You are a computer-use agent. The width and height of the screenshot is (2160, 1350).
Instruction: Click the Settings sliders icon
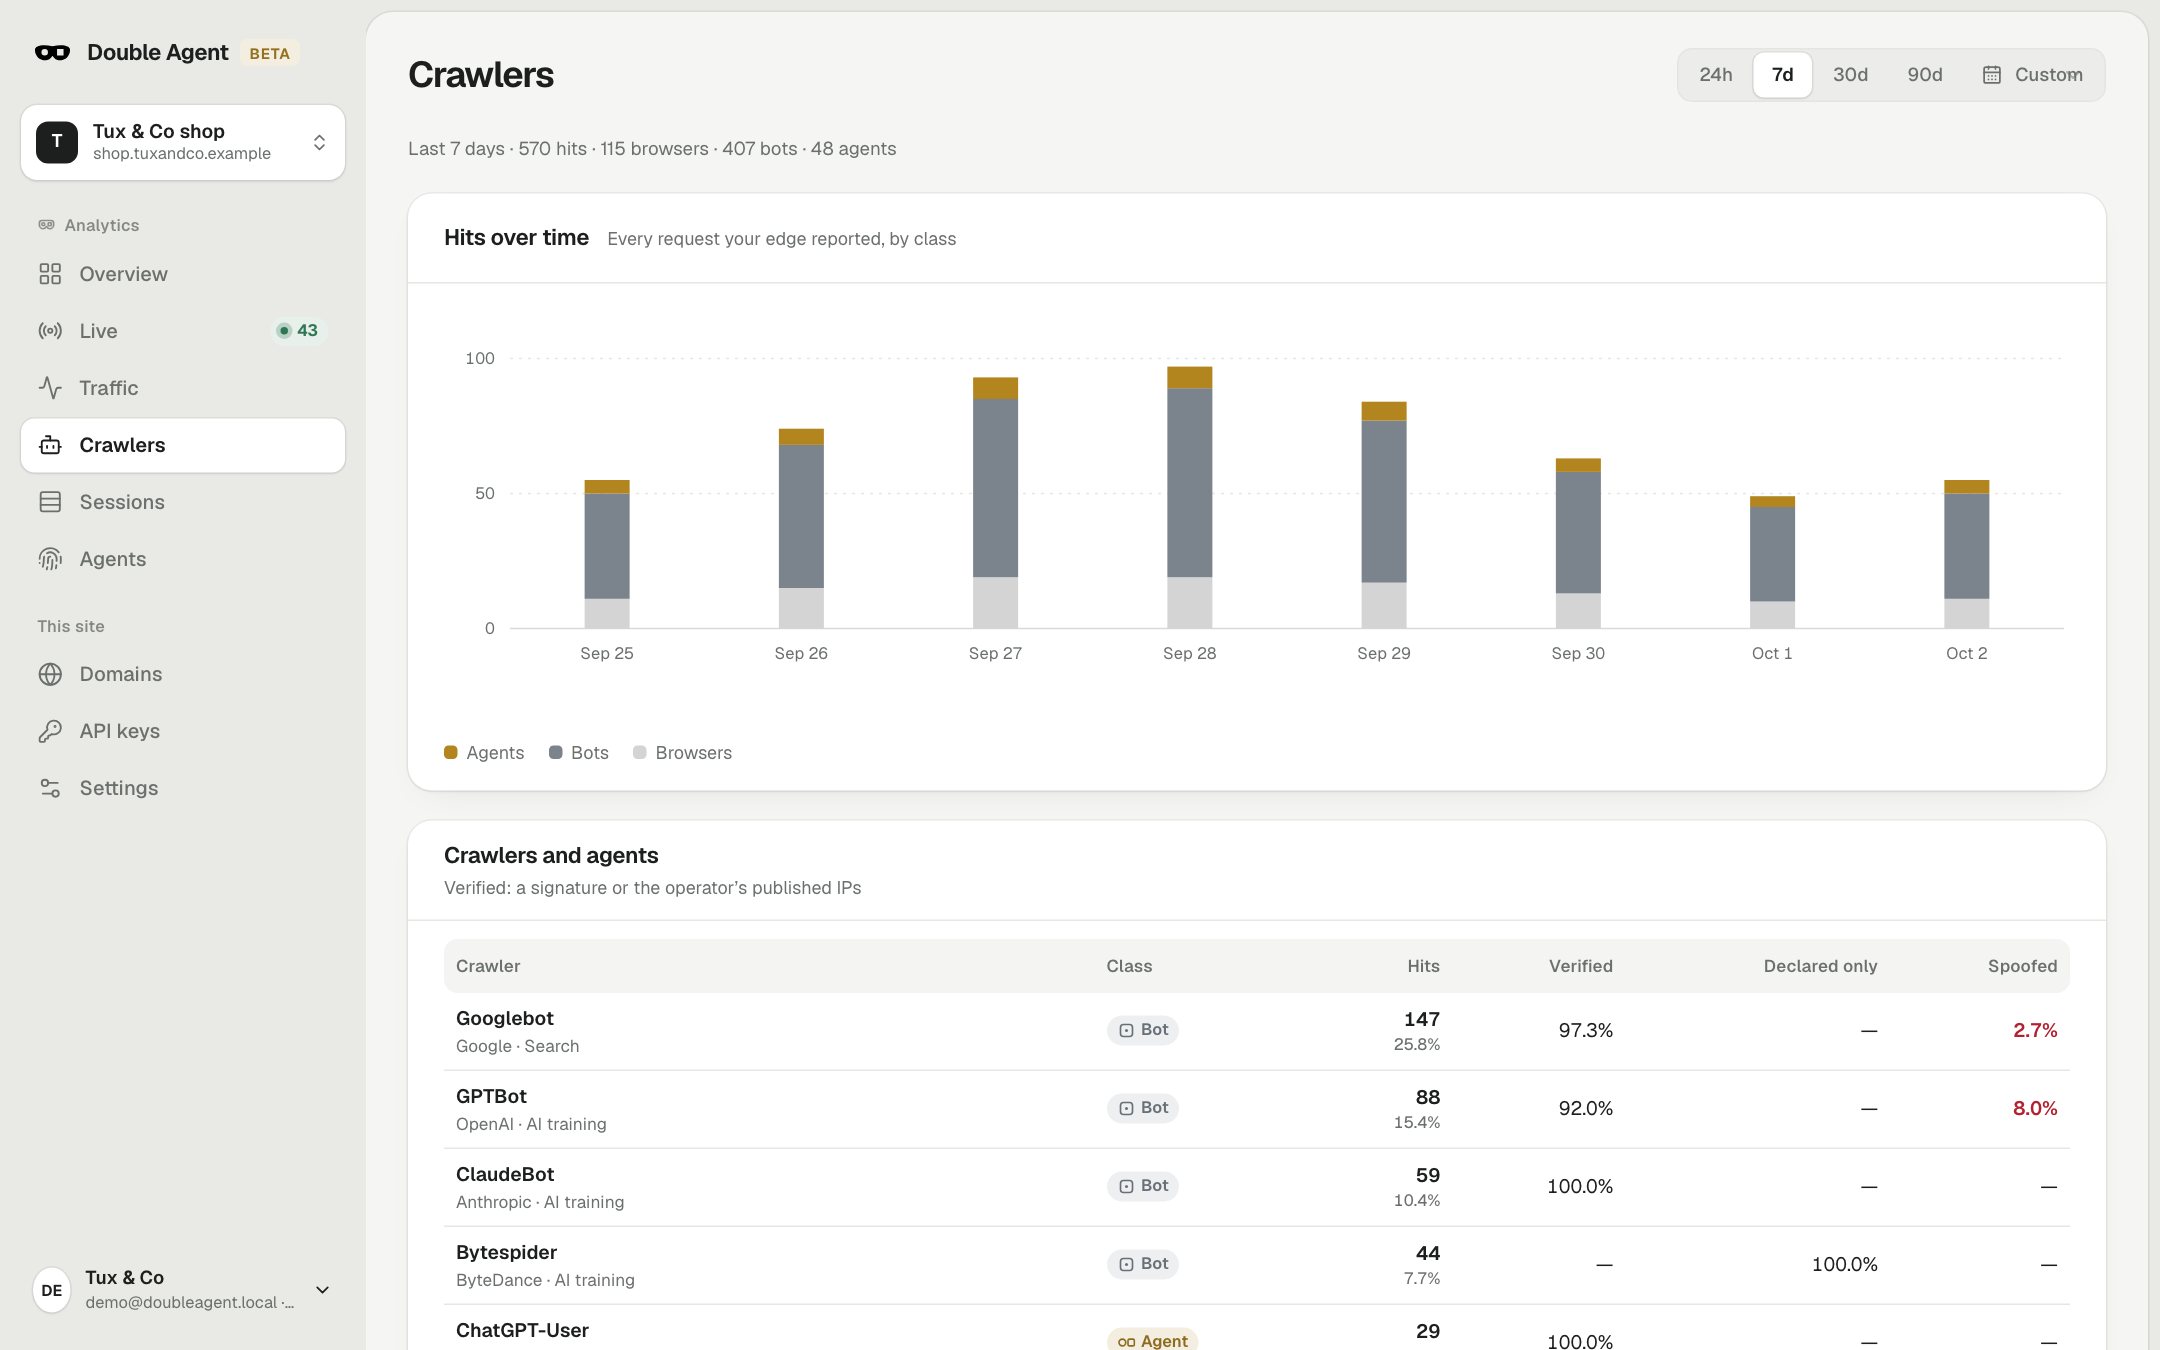[x=50, y=788]
